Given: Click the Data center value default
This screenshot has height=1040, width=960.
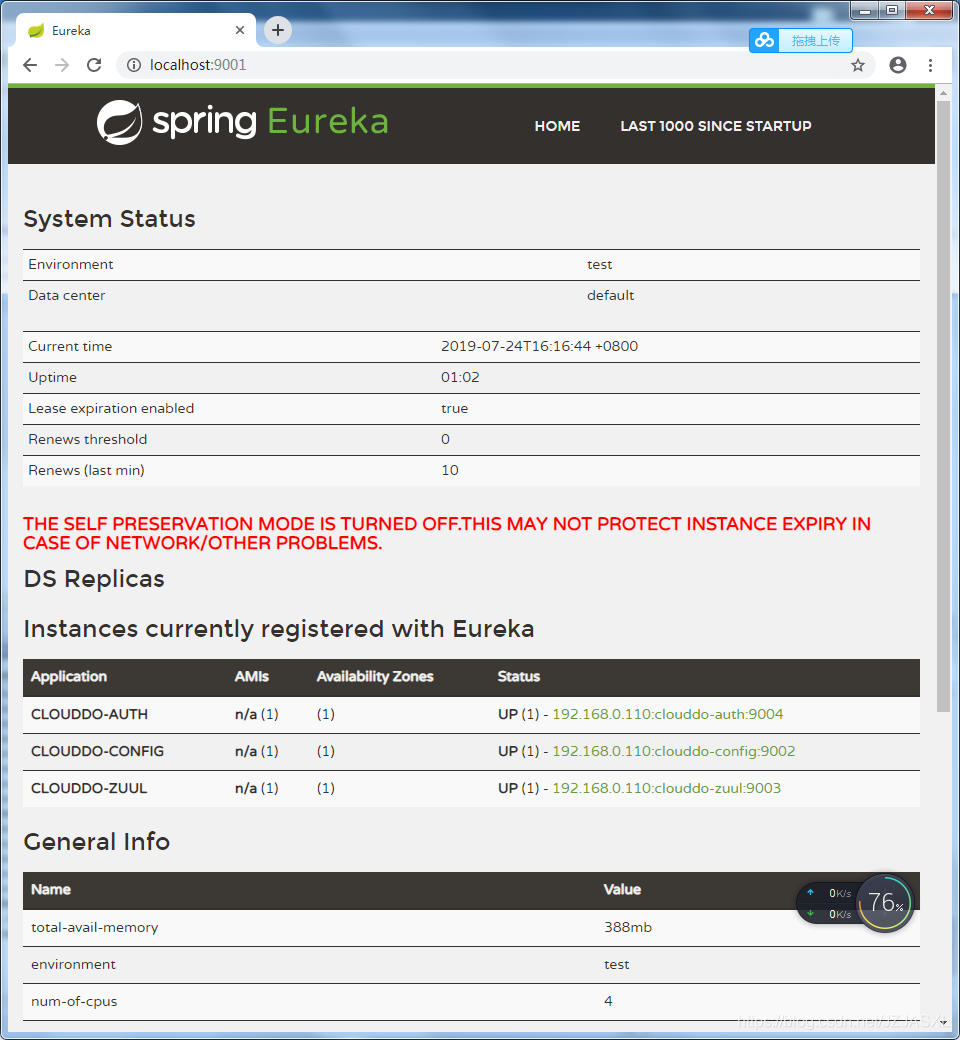Looking at the screenshot, I should [x=610, y=296].
